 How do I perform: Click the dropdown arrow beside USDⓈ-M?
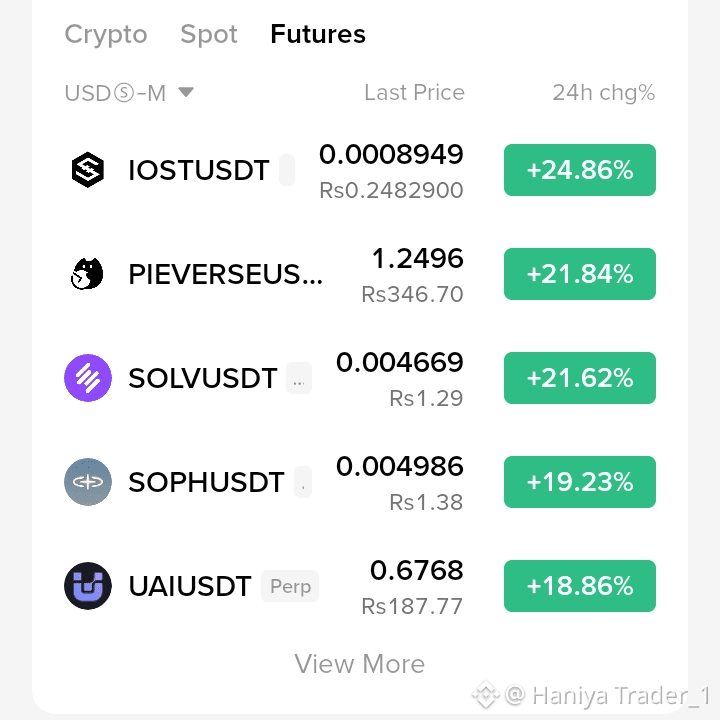(186, 92)
